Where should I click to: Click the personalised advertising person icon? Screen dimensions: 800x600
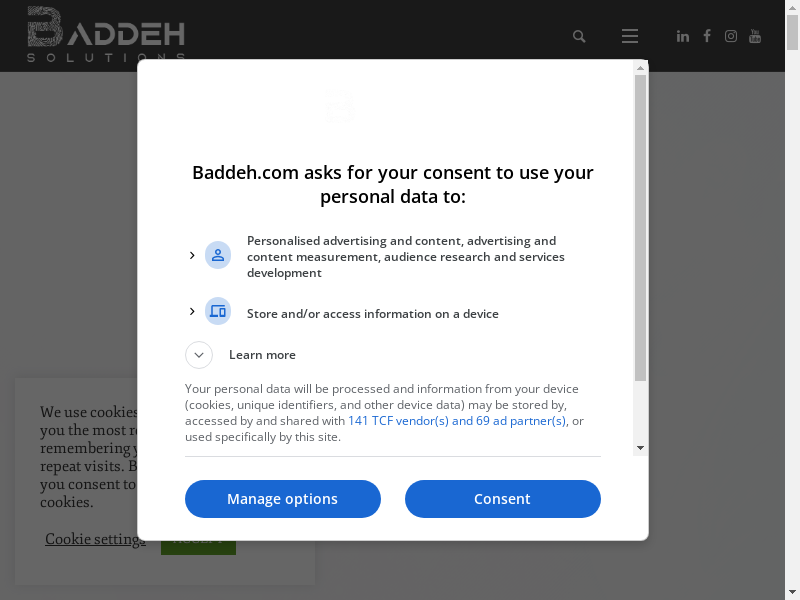(x=218, y=255)
